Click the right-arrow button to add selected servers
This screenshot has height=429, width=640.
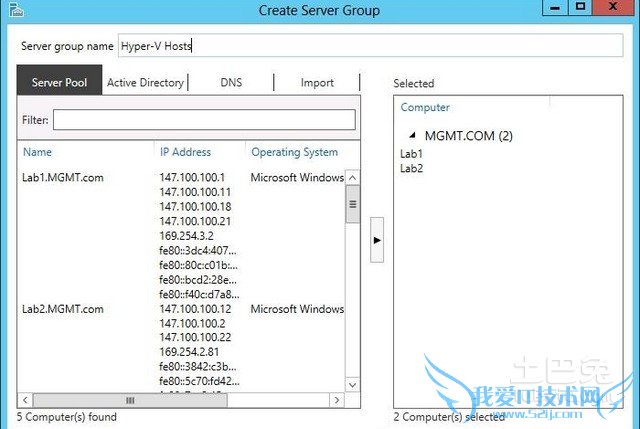tap(377, 240)
